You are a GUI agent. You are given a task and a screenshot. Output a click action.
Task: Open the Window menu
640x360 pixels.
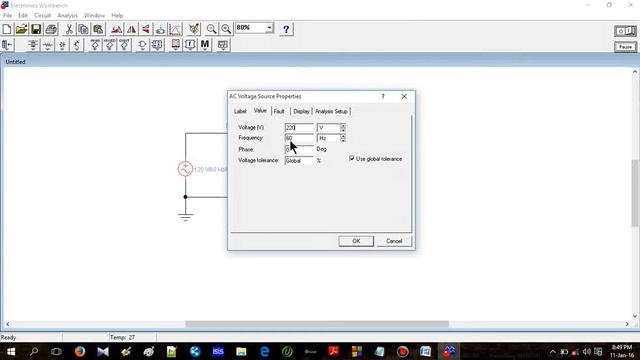click(x=94, y=16)
